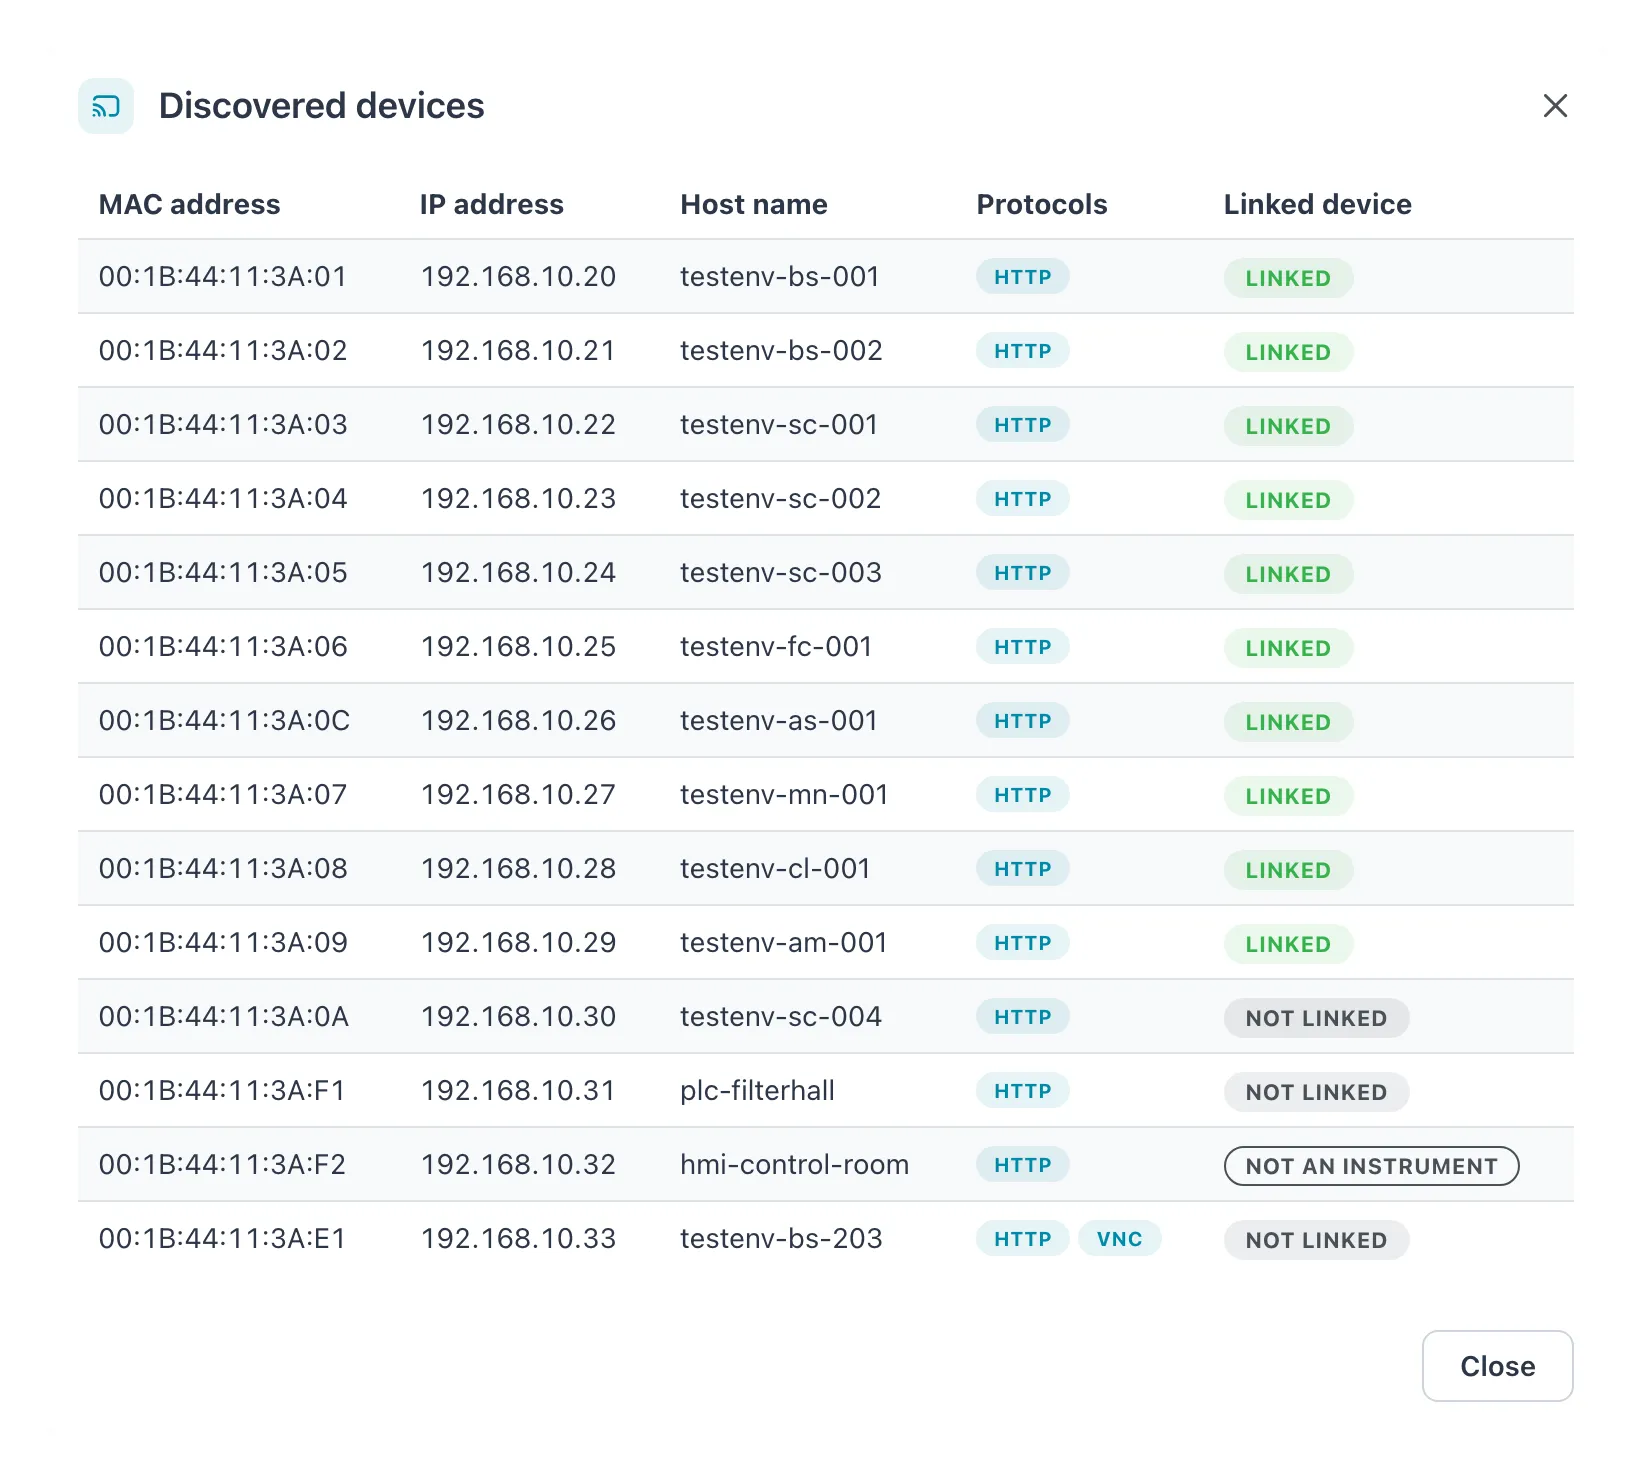Screen dimensions: 1652x1480
Task: Click the LINKED badge for testenv-bs-001
Action: pos(1288,278)
